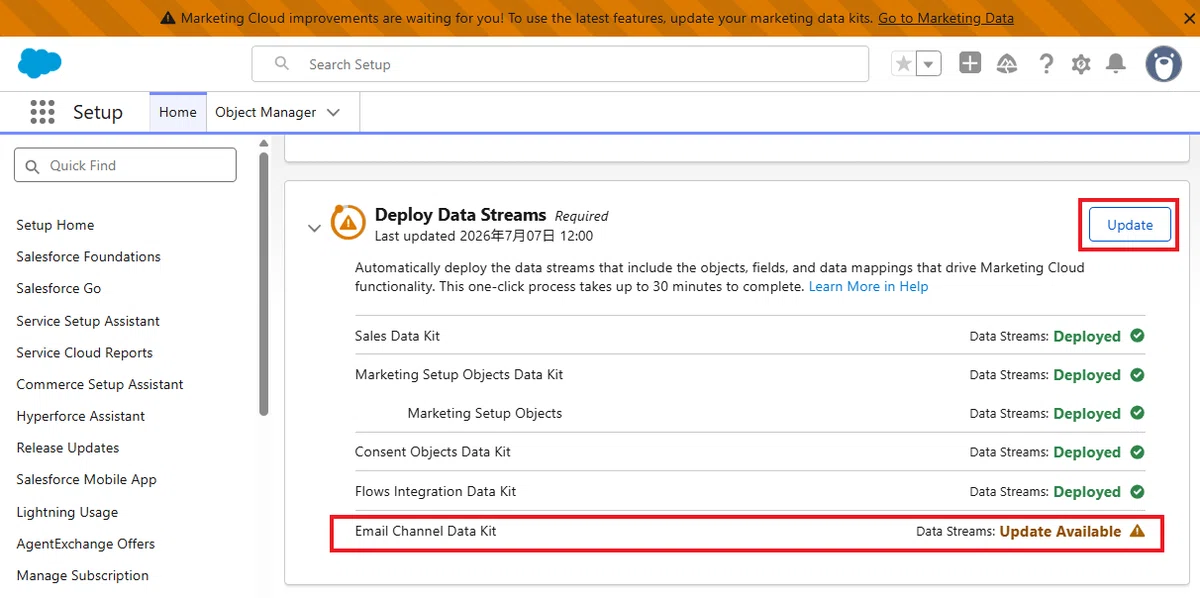
Task: Click the Consent Objects Data Kit label
Action: click(433, 452)
